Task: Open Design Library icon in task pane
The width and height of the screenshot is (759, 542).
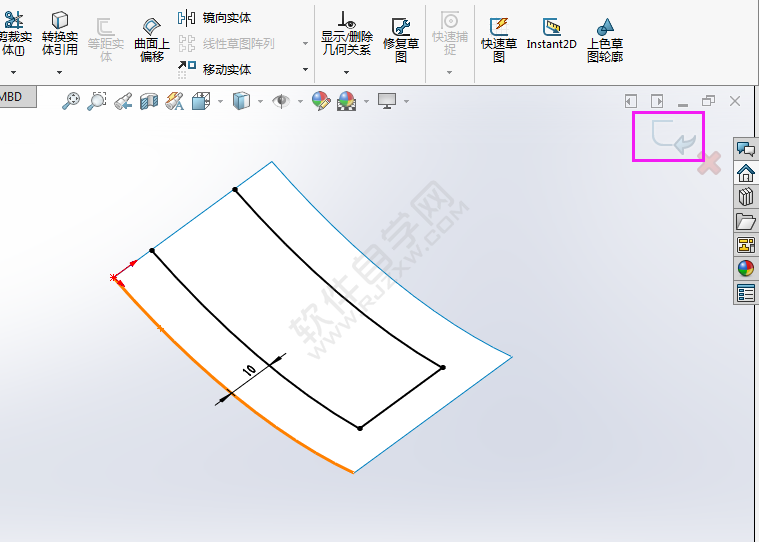Action: pyautogui.click(x=746, y=197)
